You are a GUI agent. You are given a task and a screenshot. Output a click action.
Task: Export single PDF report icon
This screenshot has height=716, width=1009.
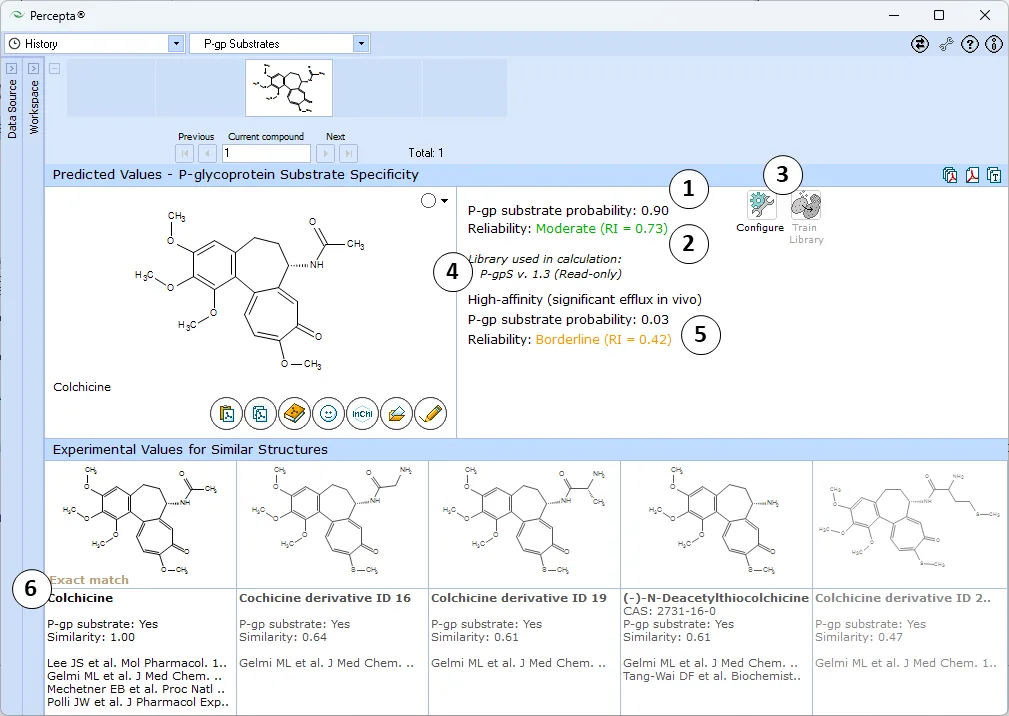[972, 174]
